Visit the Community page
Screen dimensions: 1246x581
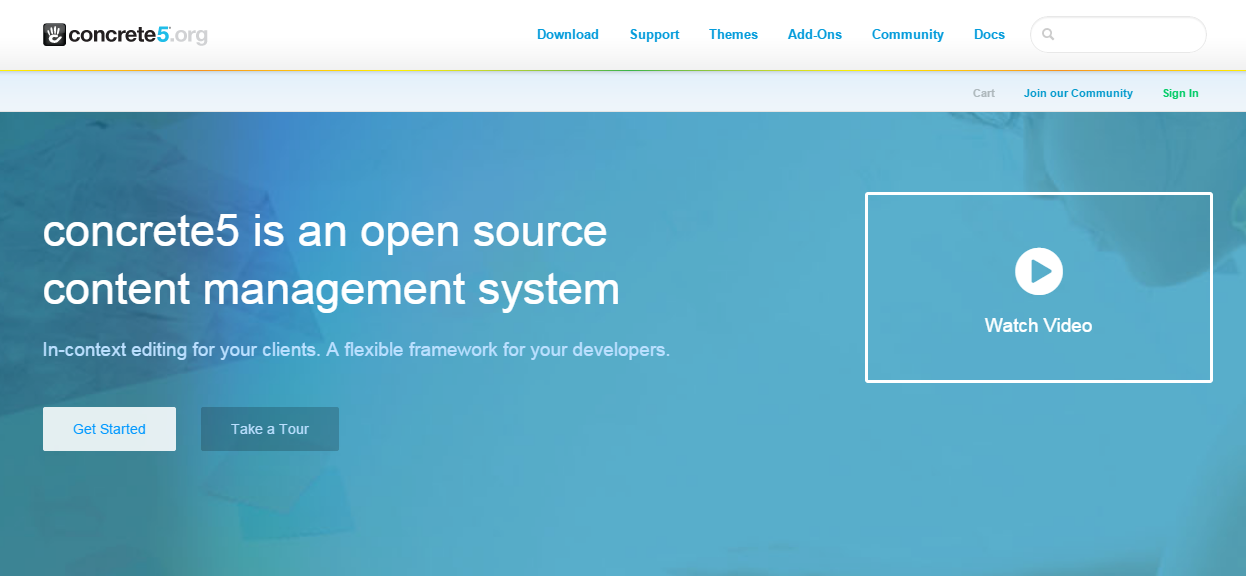(x=908, y=35)
